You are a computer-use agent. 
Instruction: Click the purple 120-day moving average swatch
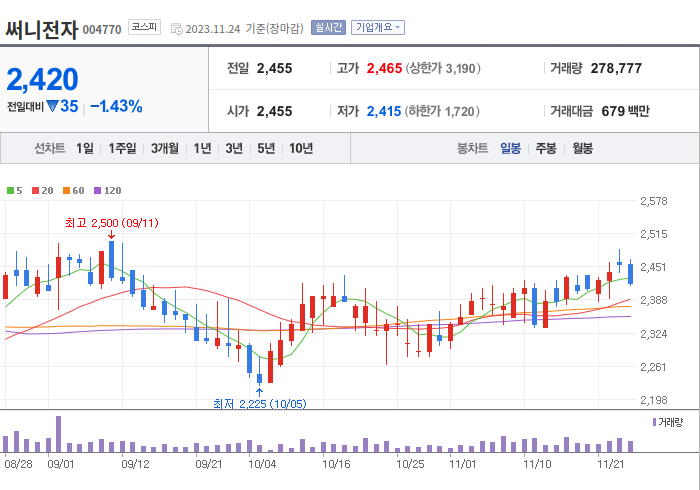(x=97, y=191)
